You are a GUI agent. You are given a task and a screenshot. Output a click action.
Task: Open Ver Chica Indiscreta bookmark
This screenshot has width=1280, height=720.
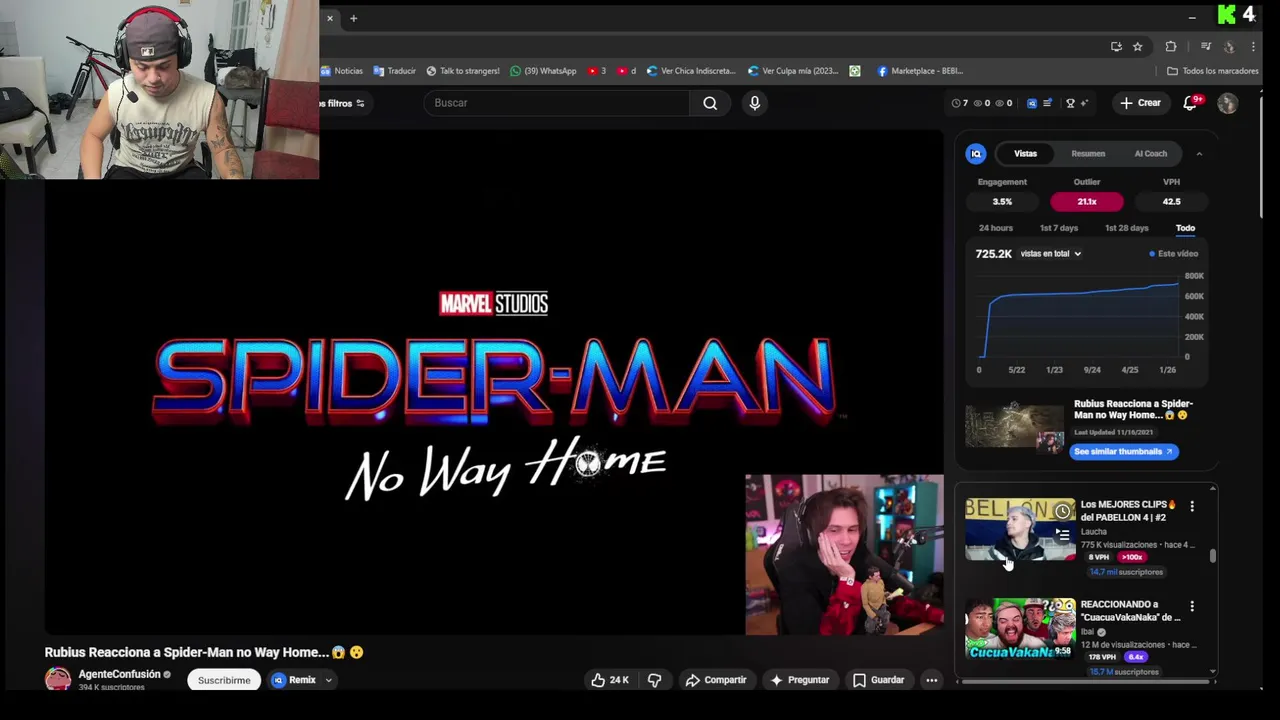691,71
